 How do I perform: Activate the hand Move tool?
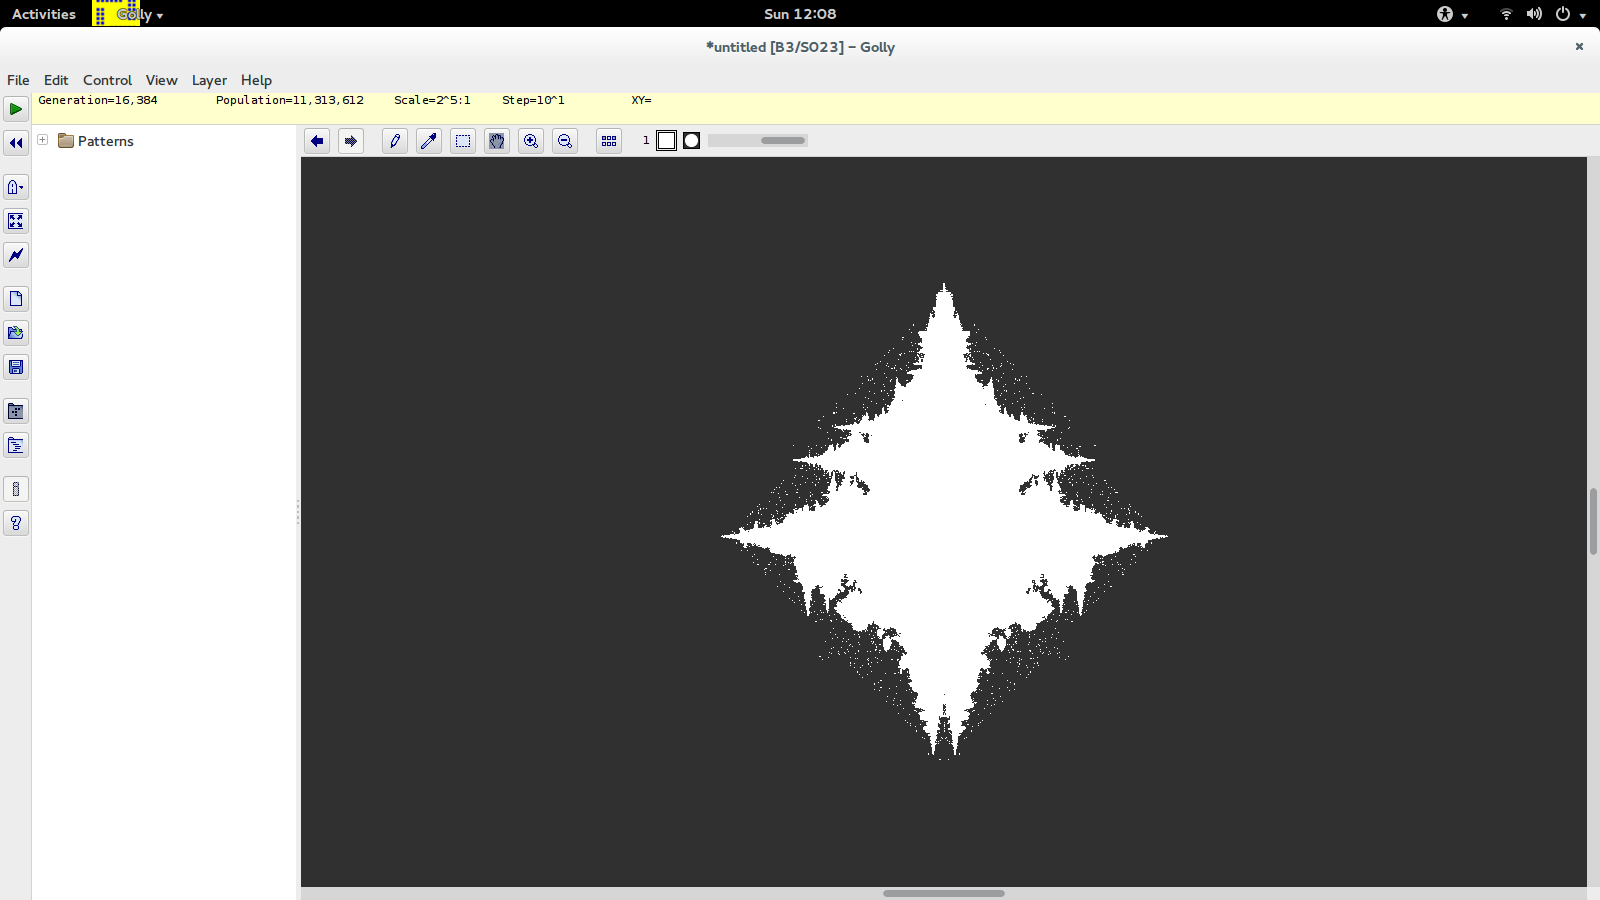[x=497, y=141]
